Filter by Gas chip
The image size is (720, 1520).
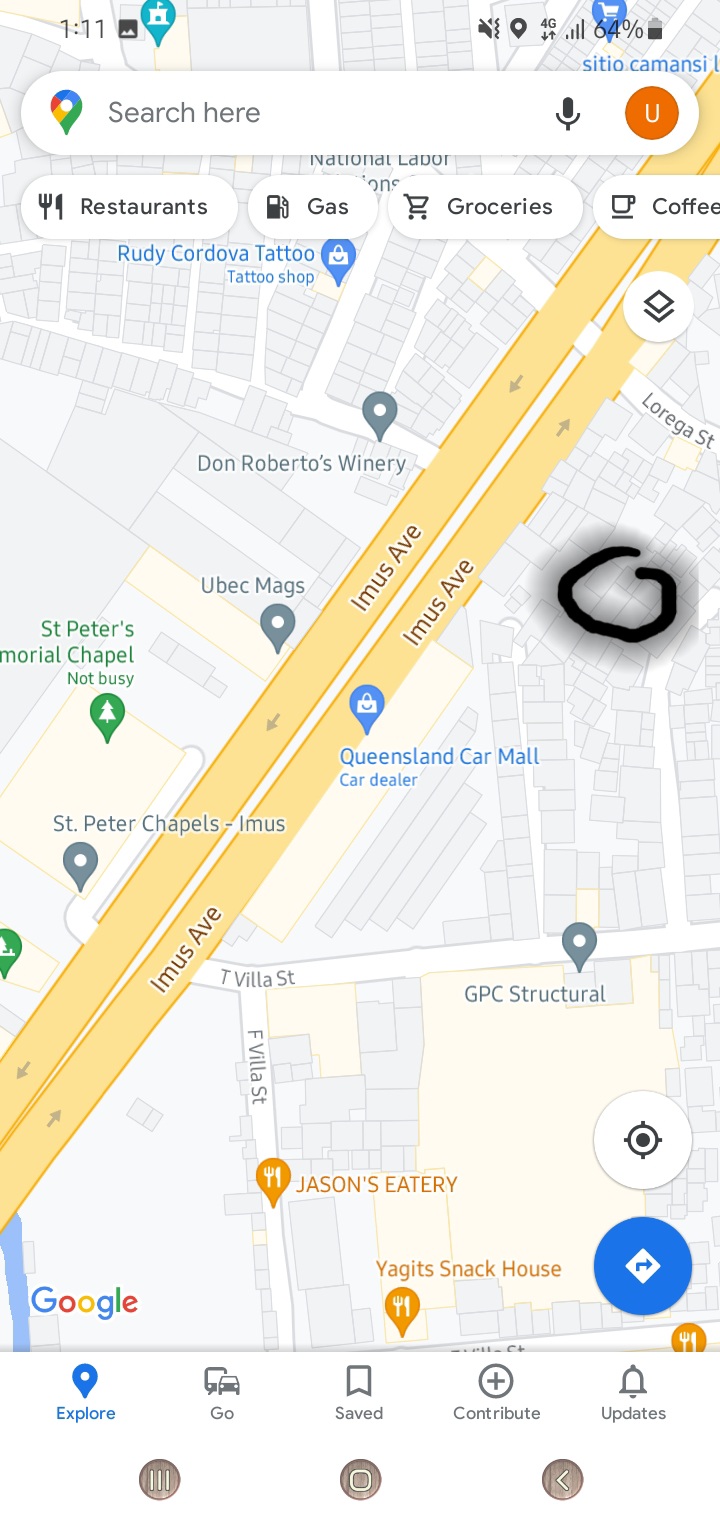click(311, 207)
